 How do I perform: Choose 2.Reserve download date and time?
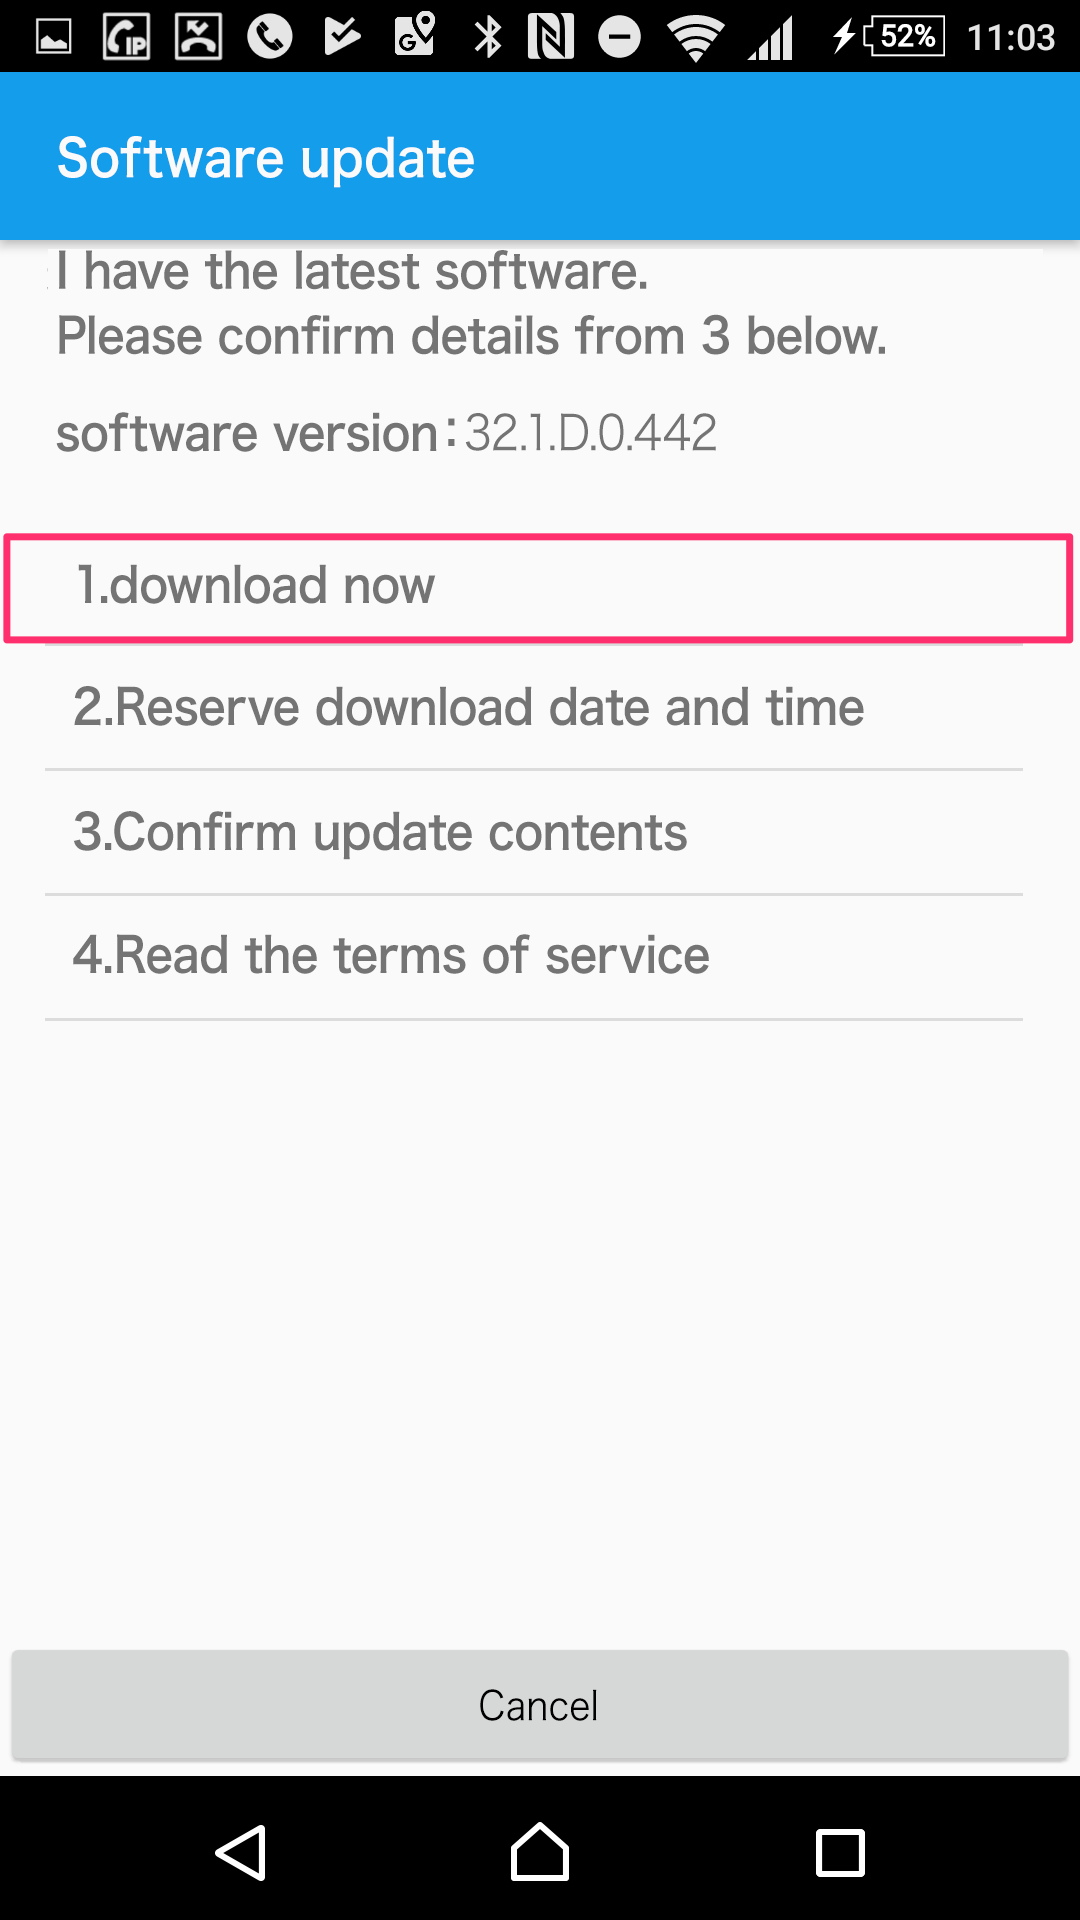point(534,708)
